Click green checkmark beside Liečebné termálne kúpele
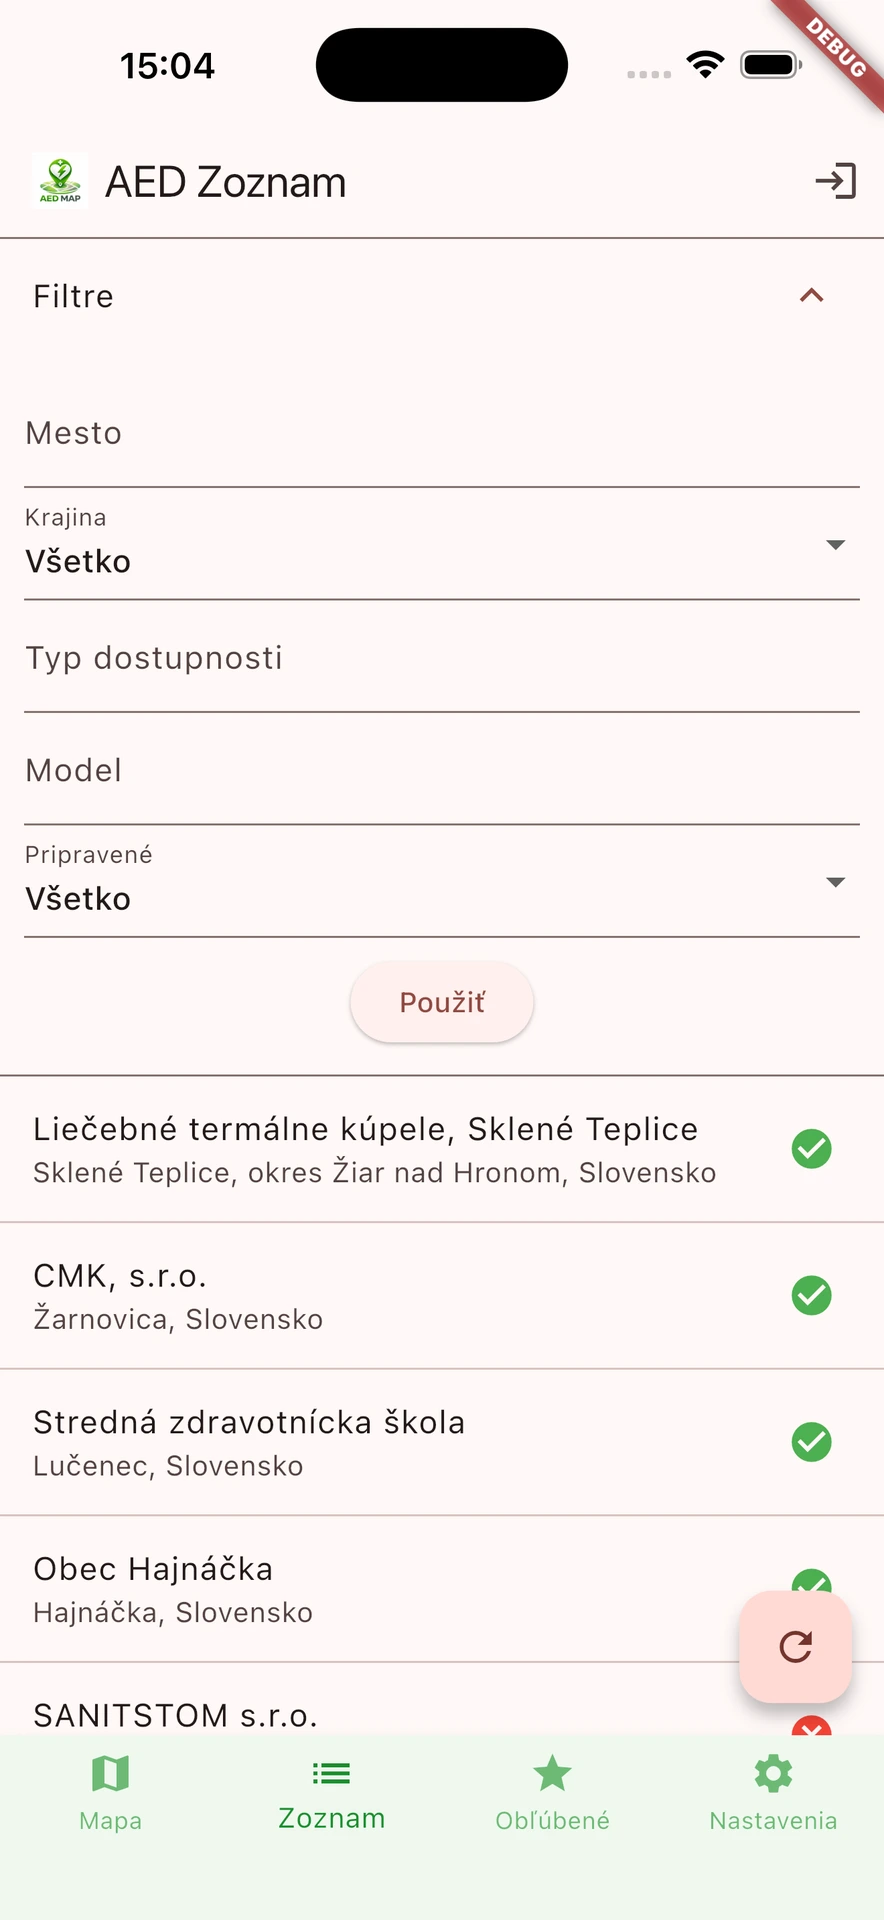884x1920 pixels. [811, 1149]
